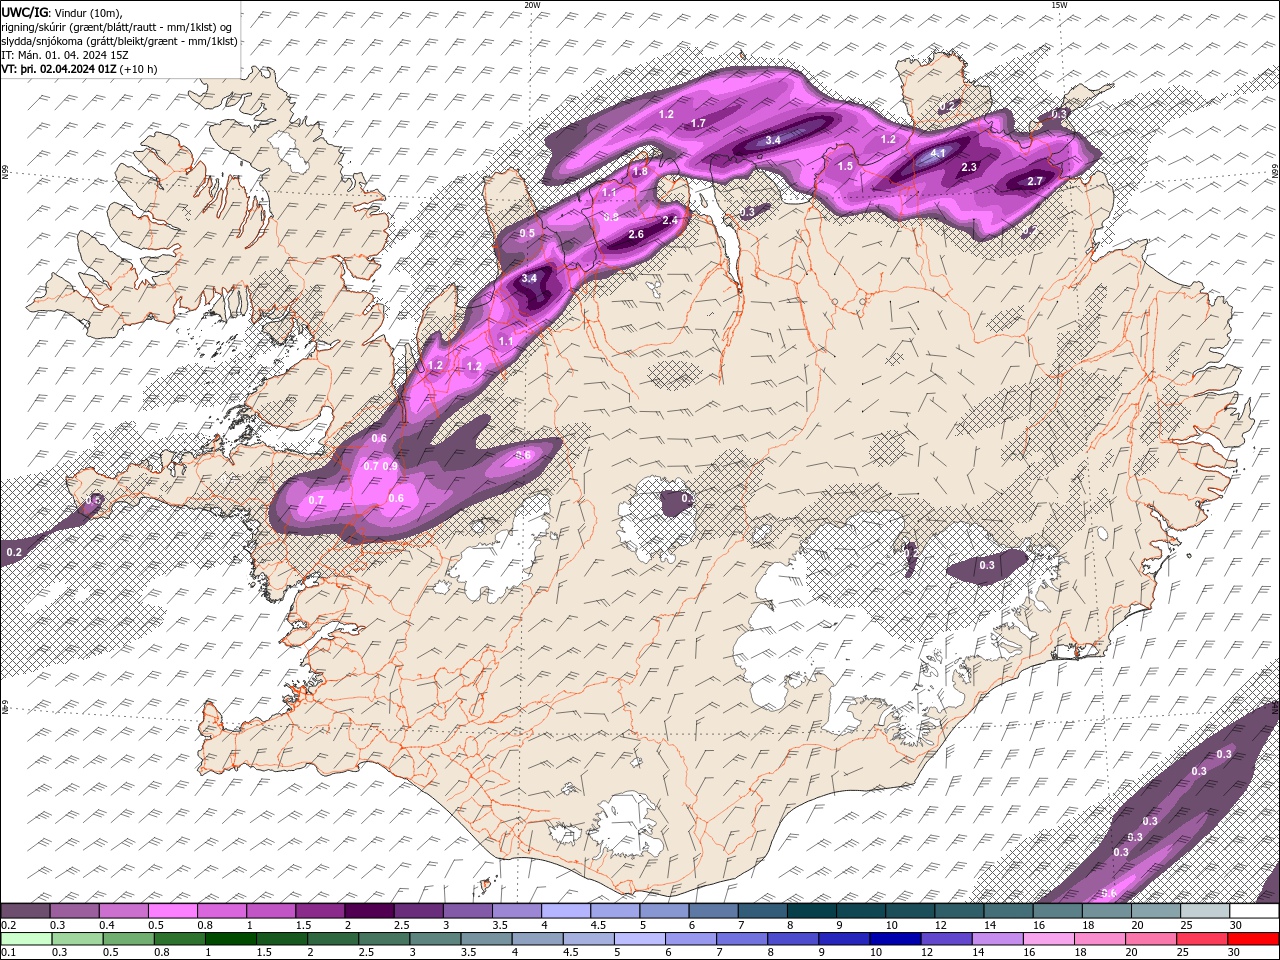Pick the 20 pink swatch in rain scale

tap(1150, 939)
